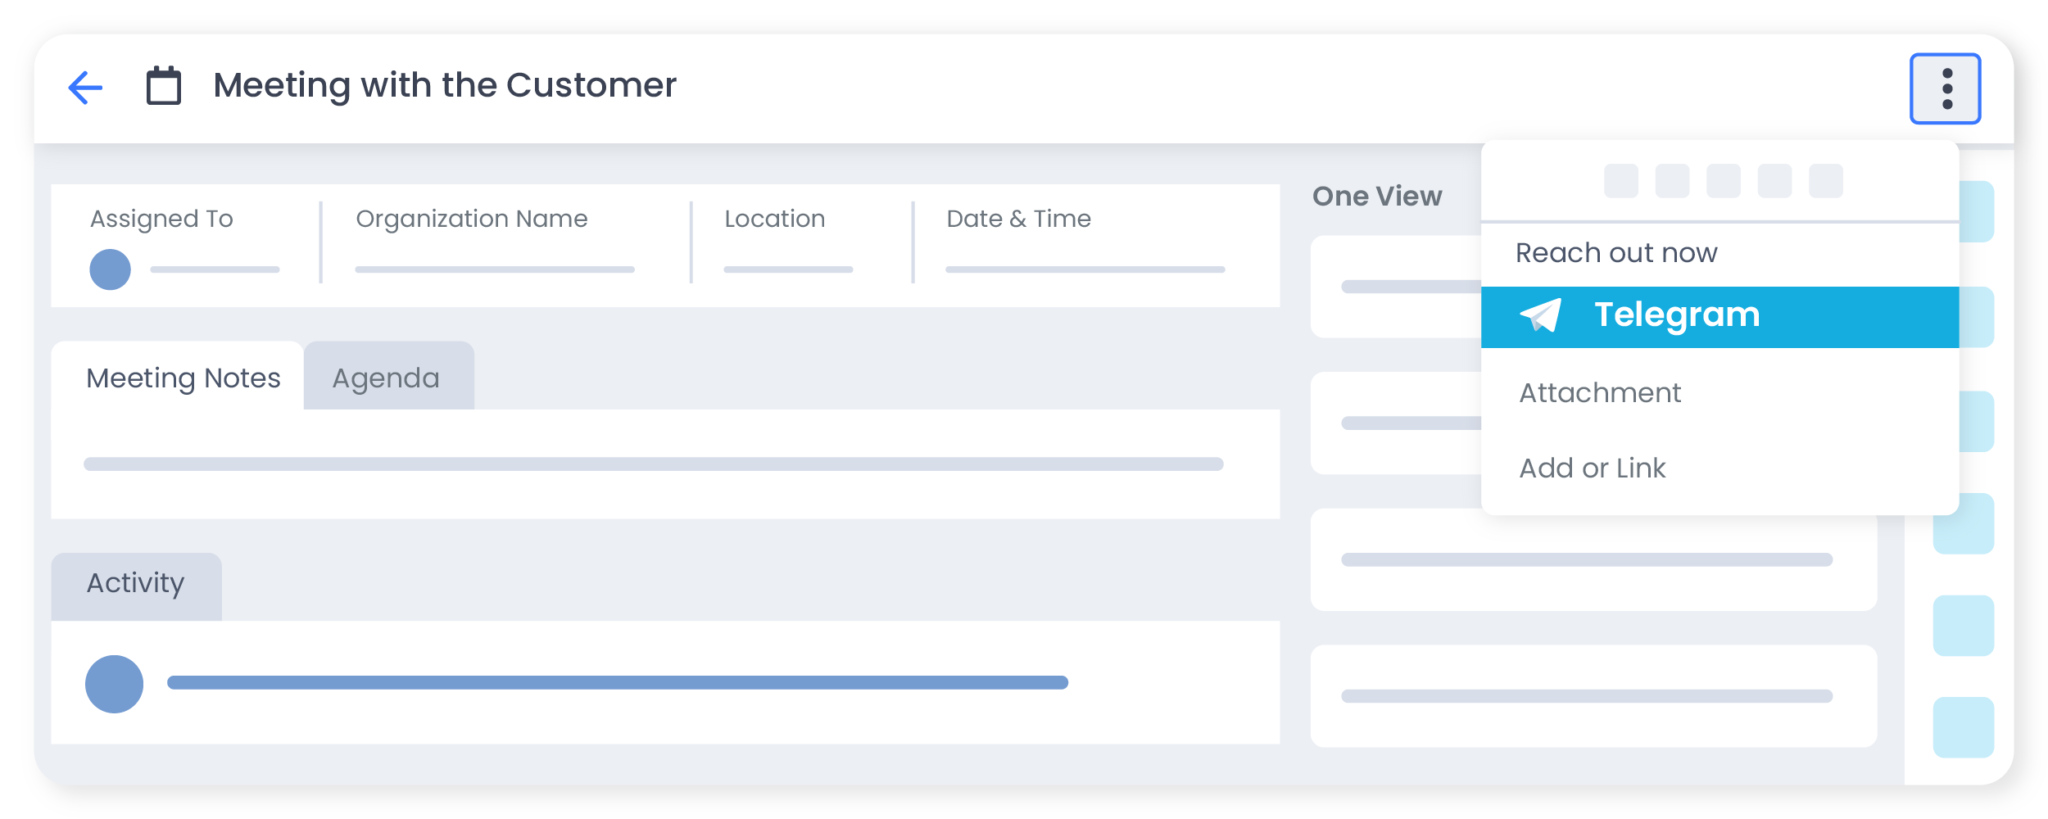Click the Activity entry blue progress line
Image resolution: width=2048 pixels, height=819 pixels.
(x=618, y=683)
